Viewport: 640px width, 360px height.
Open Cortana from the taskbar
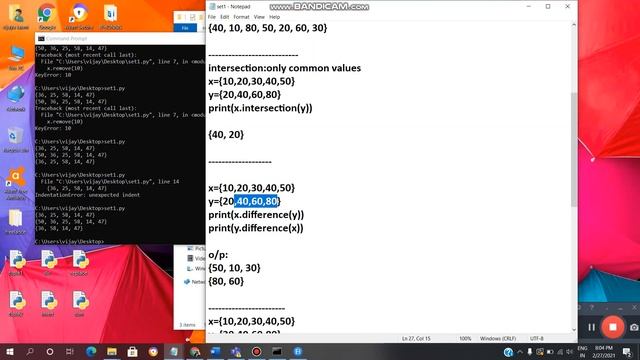[50, 351]
